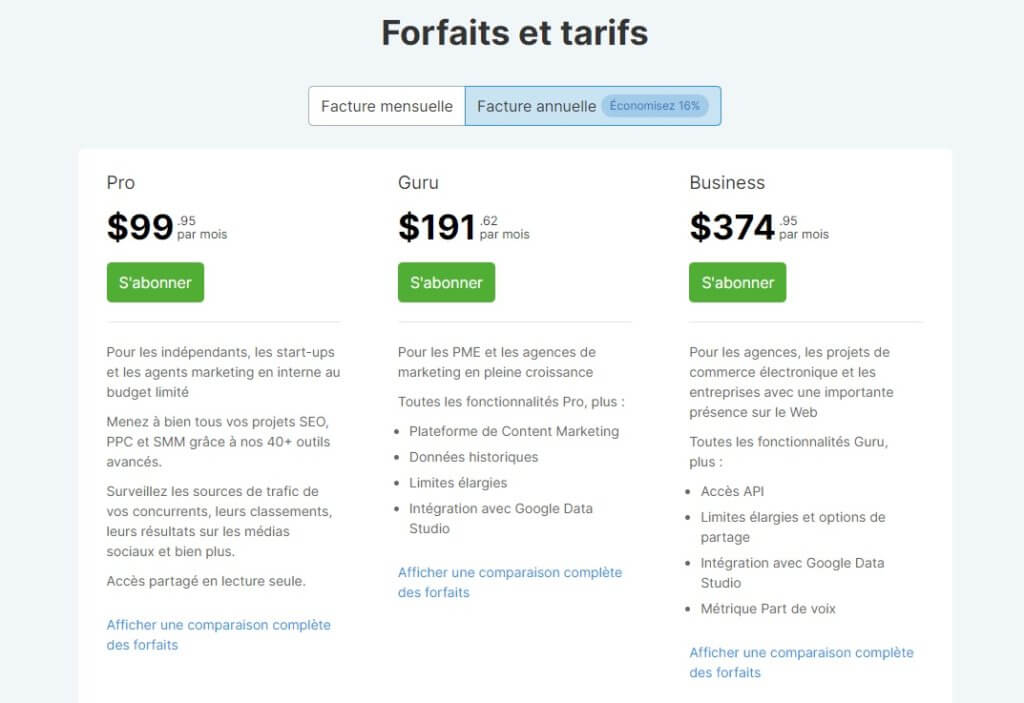Click the Accès API feature item
1024x703 pixels.
pyautogui.click(x=732, y=491)
